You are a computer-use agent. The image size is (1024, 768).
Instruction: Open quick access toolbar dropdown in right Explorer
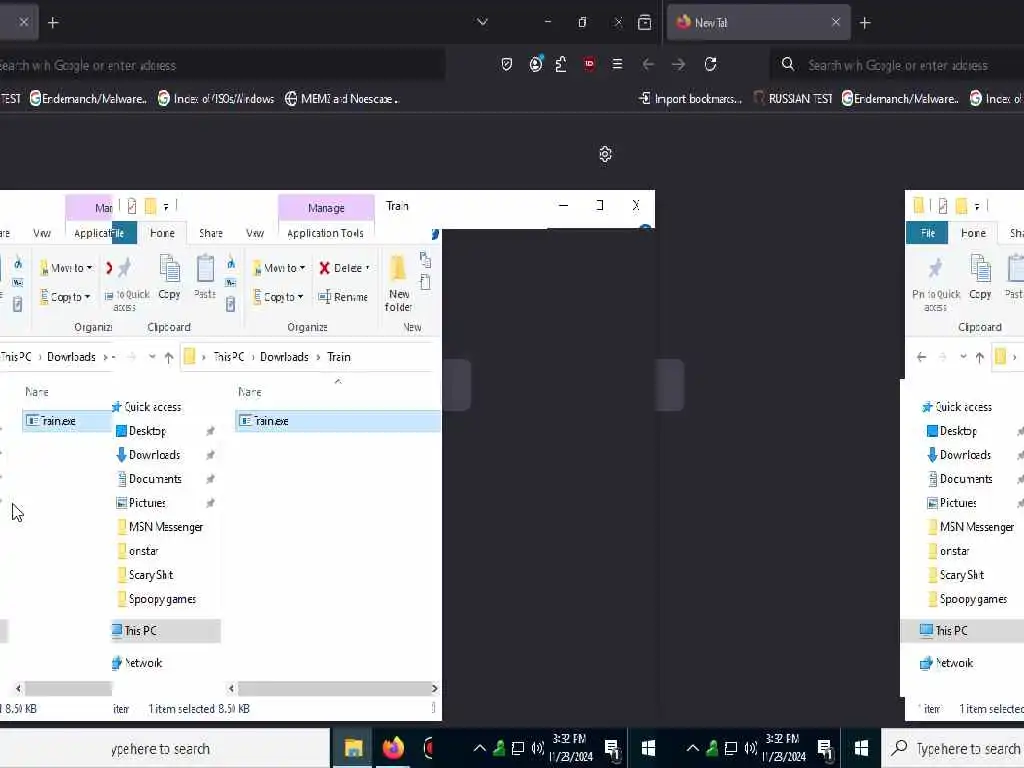coord(977,206)
